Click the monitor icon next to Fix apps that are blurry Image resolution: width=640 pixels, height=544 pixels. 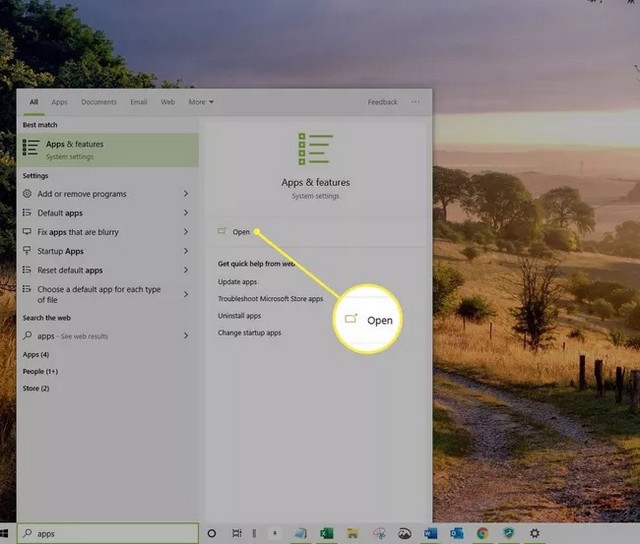pos(27,232)
